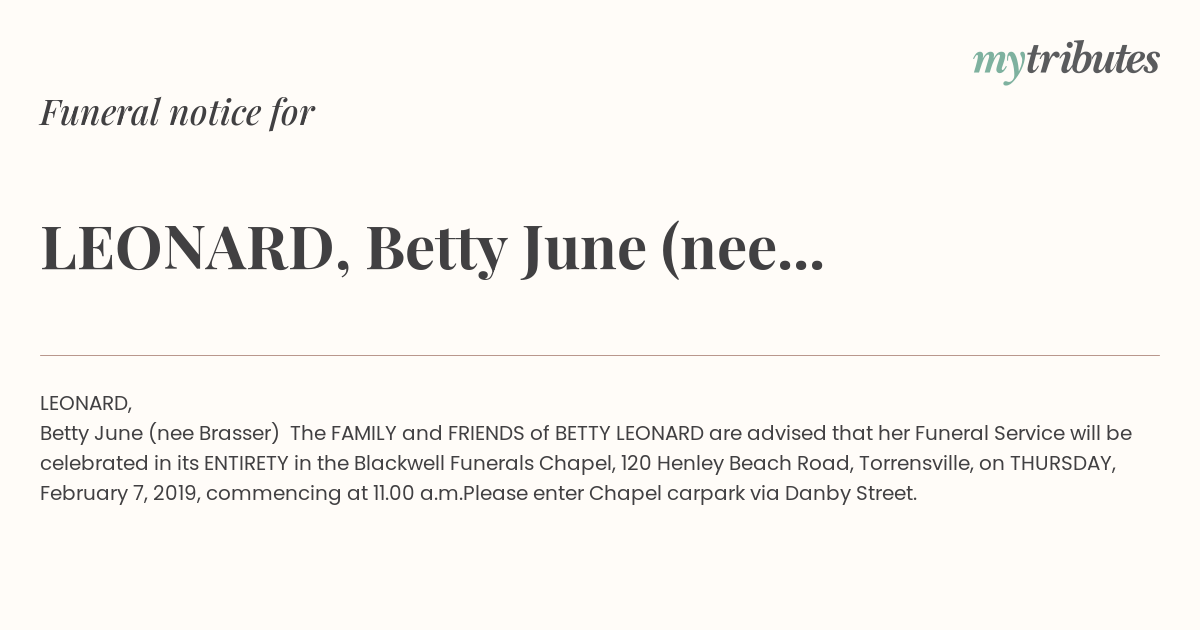The image size is (1200, 630).
Task: Click the word 'THURSDAY' in notice
Action: point(1060,463)
